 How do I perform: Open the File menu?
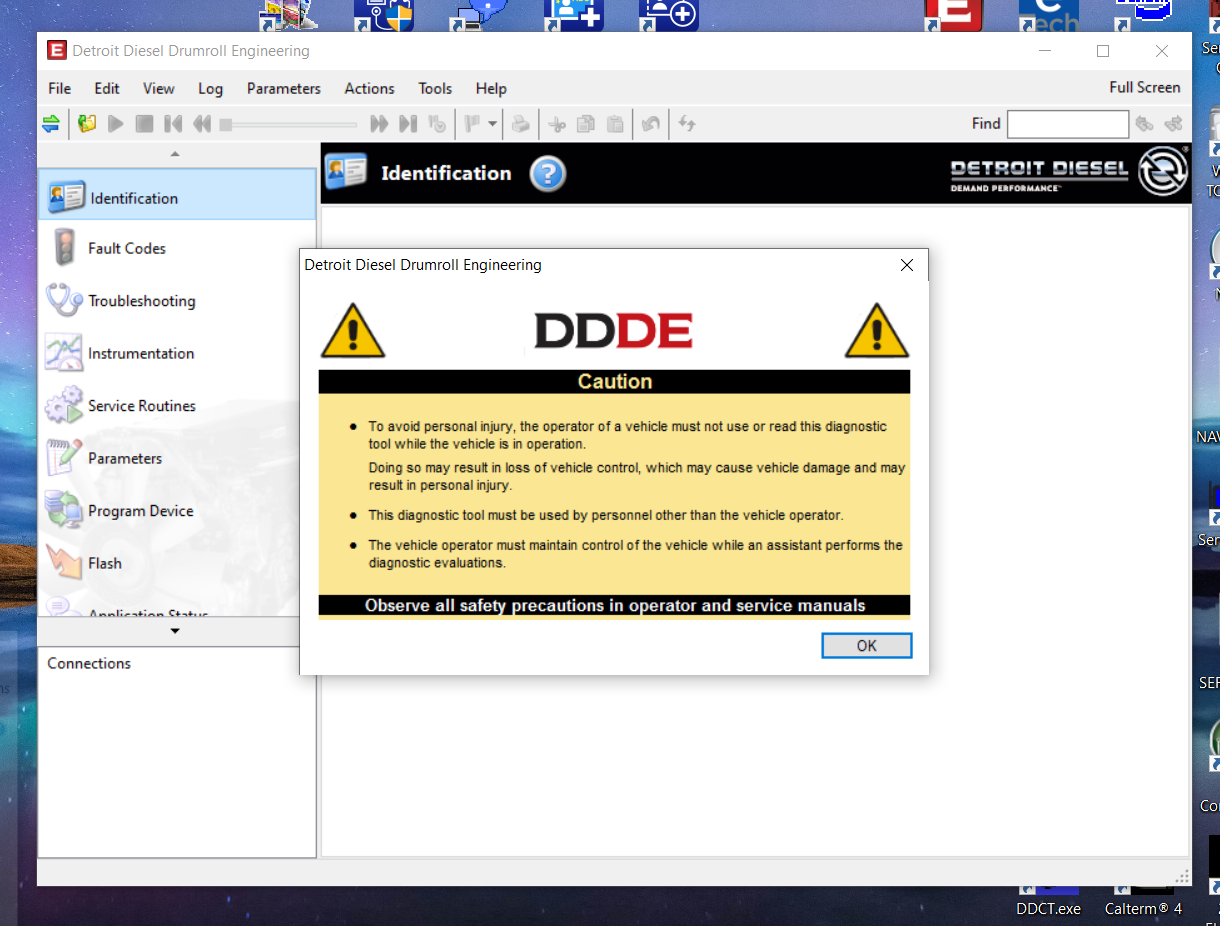pyautogui.click(x=60, y=88)
